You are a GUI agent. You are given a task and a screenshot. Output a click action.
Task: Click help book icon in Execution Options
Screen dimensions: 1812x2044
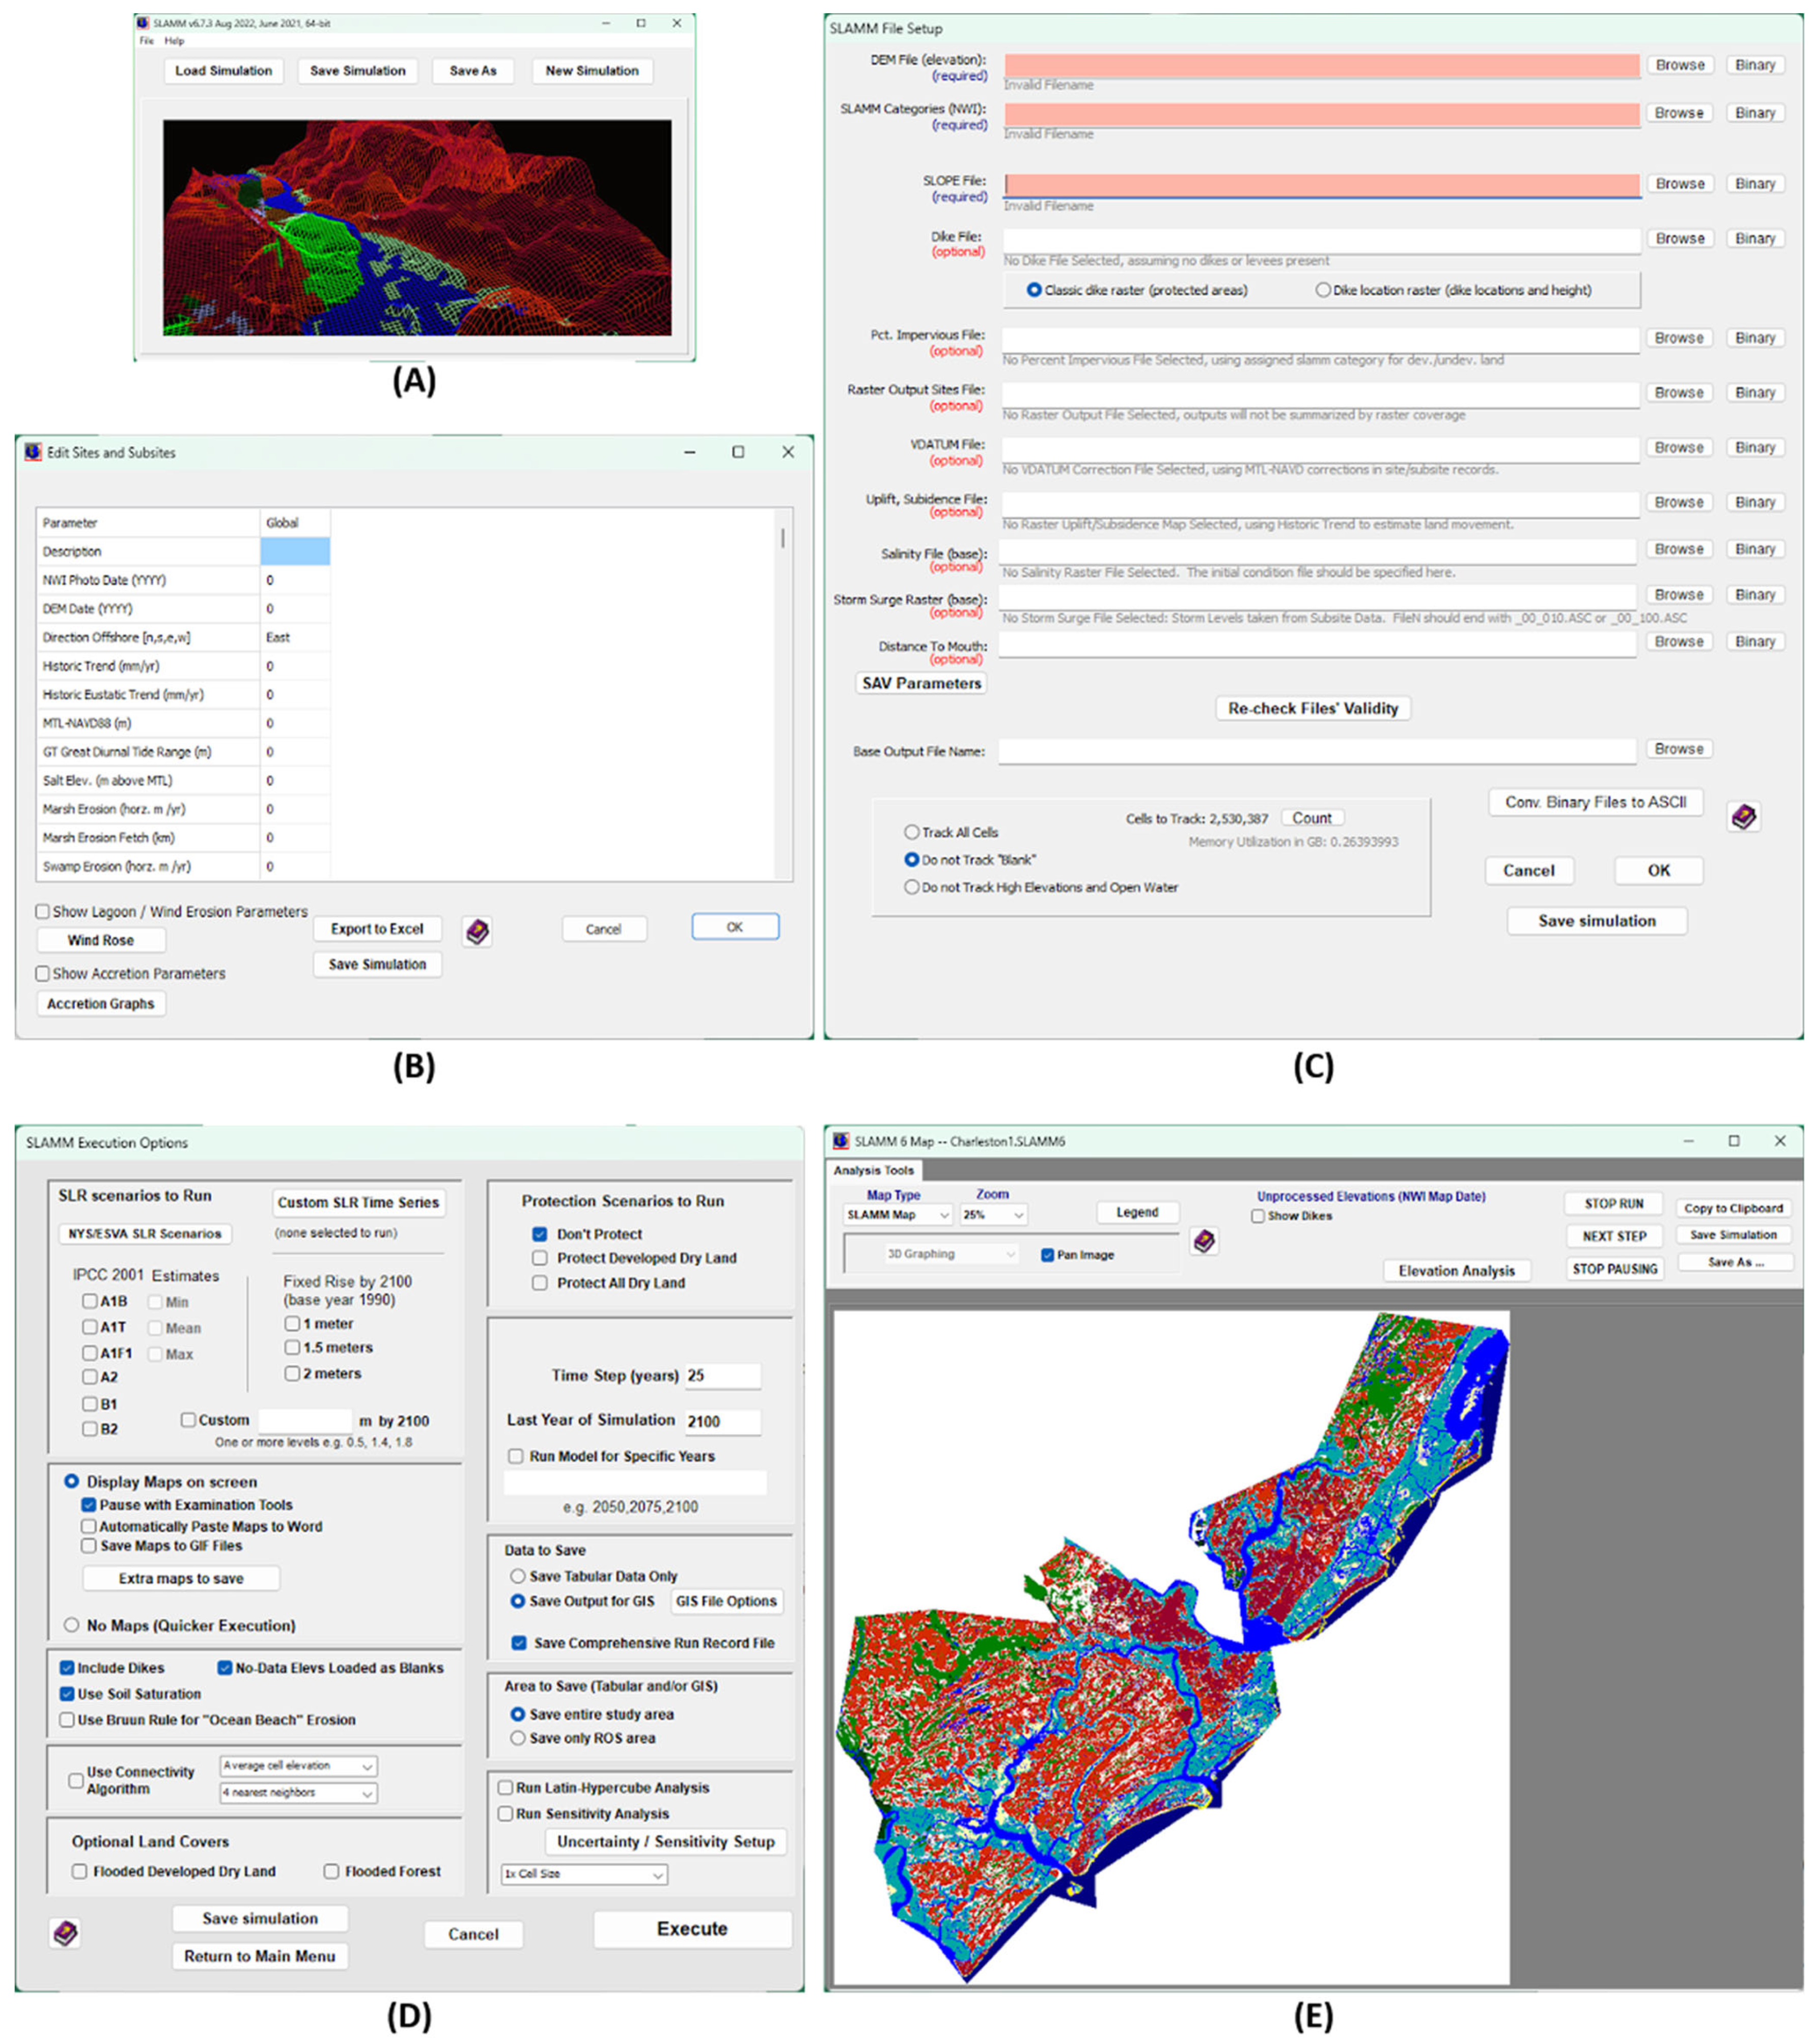(x=65, y=1932)
